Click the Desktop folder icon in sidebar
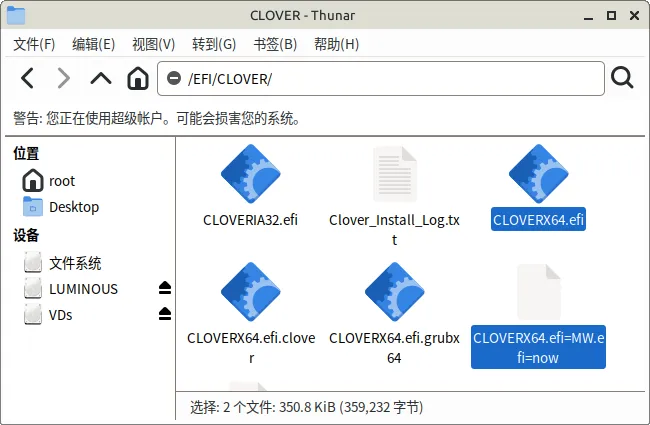The height and width of the screenshot is (425, 650). click(x=33, y=206)
